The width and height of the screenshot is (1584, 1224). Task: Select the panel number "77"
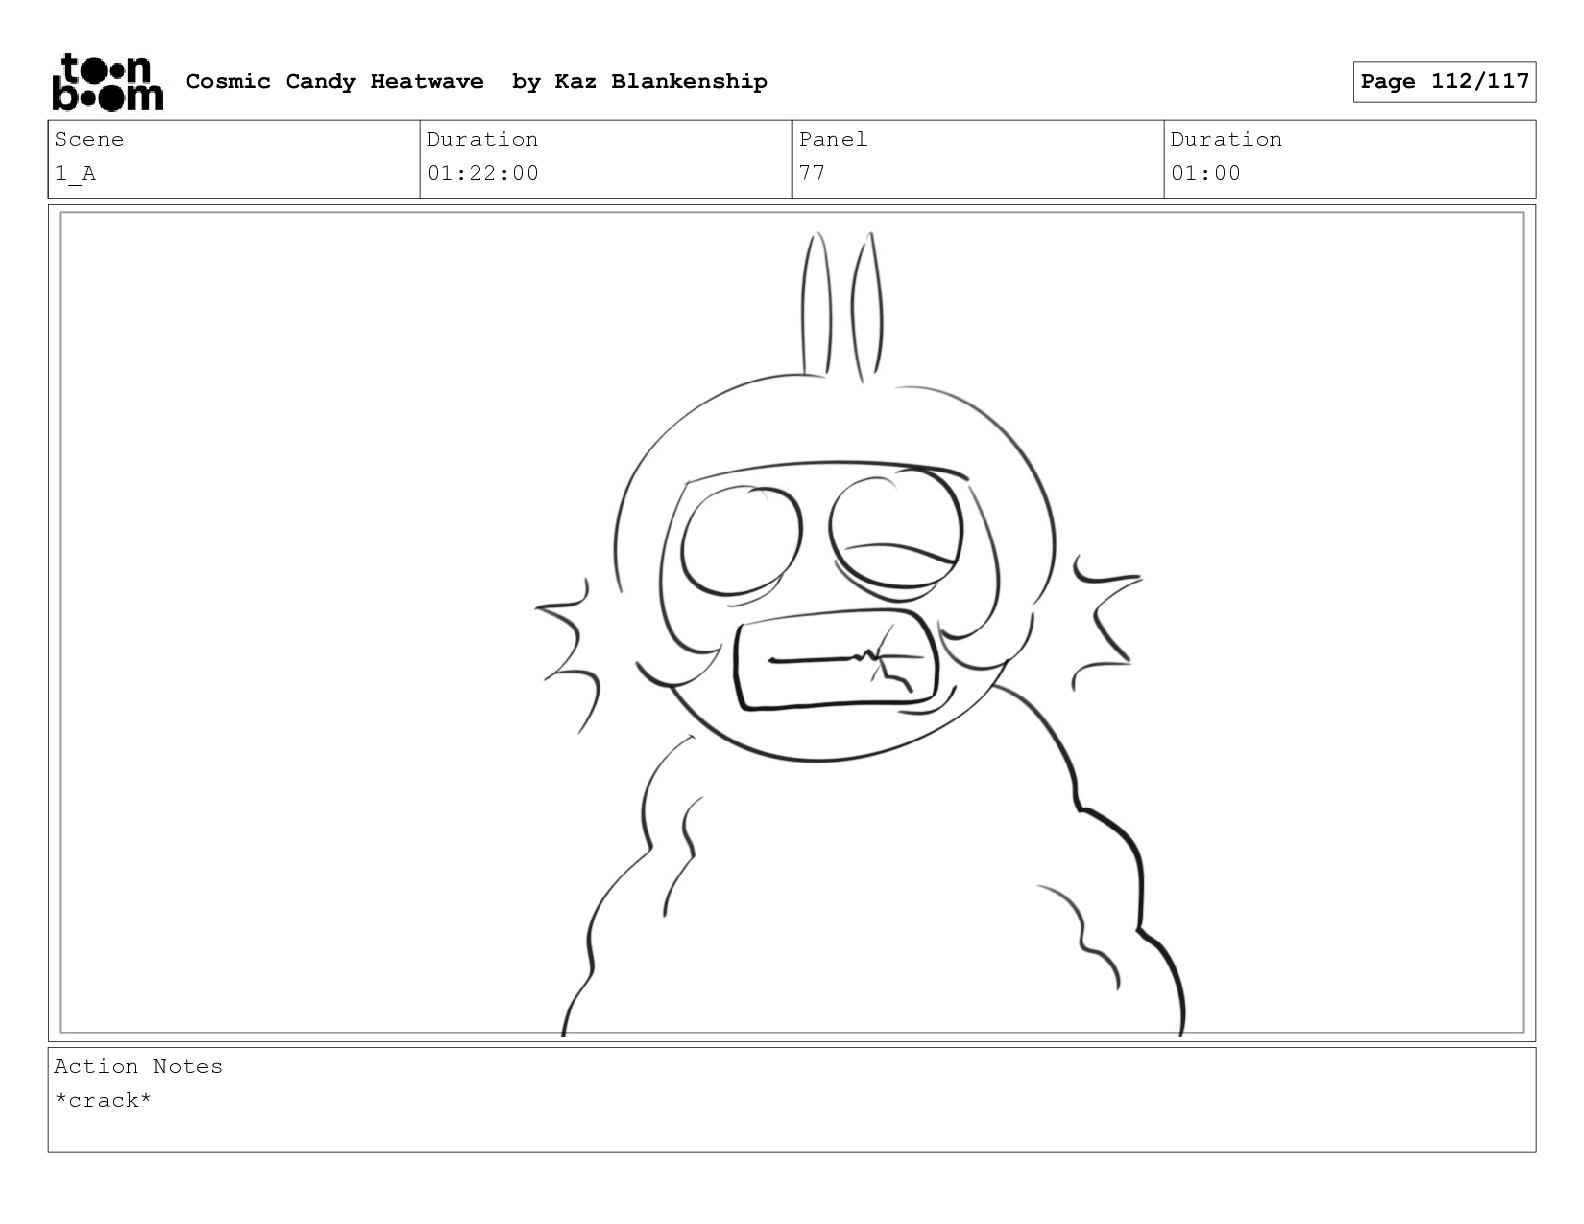812,173
